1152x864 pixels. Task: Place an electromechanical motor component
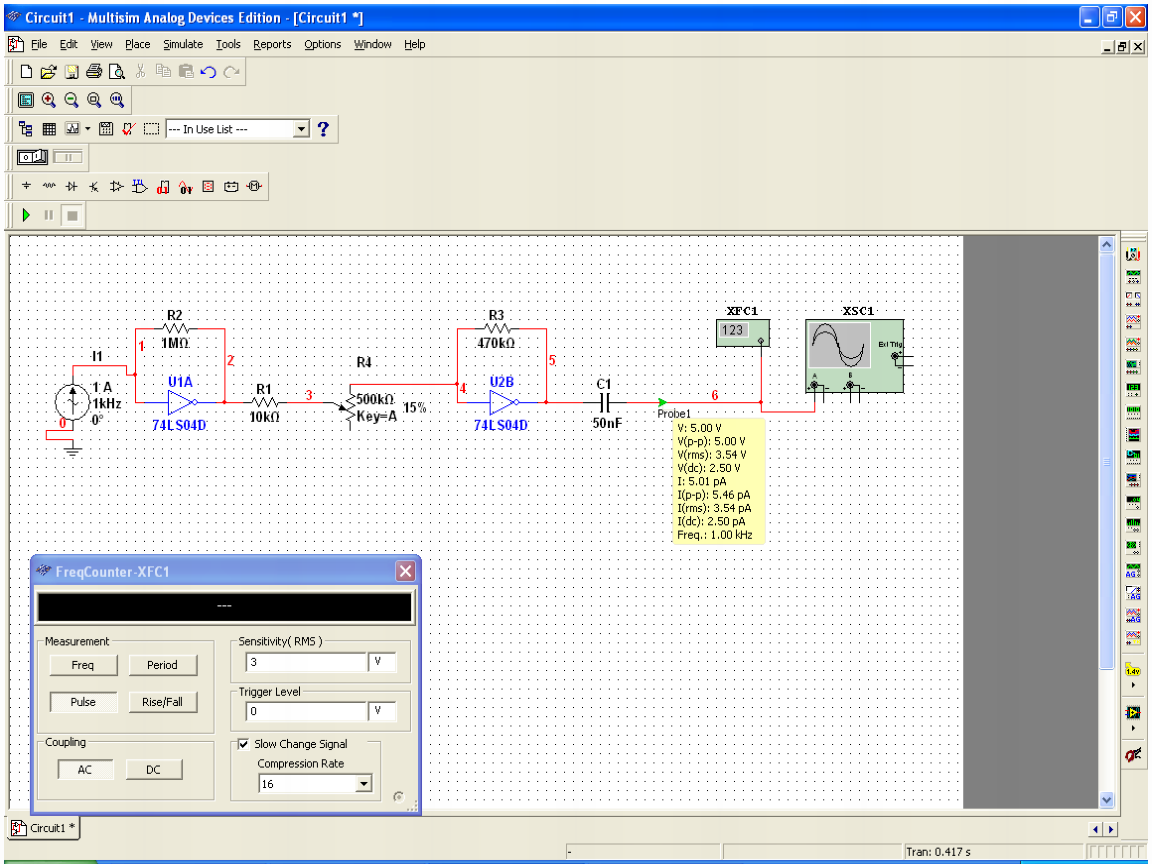pyautogui.click(x=254, y=187)
